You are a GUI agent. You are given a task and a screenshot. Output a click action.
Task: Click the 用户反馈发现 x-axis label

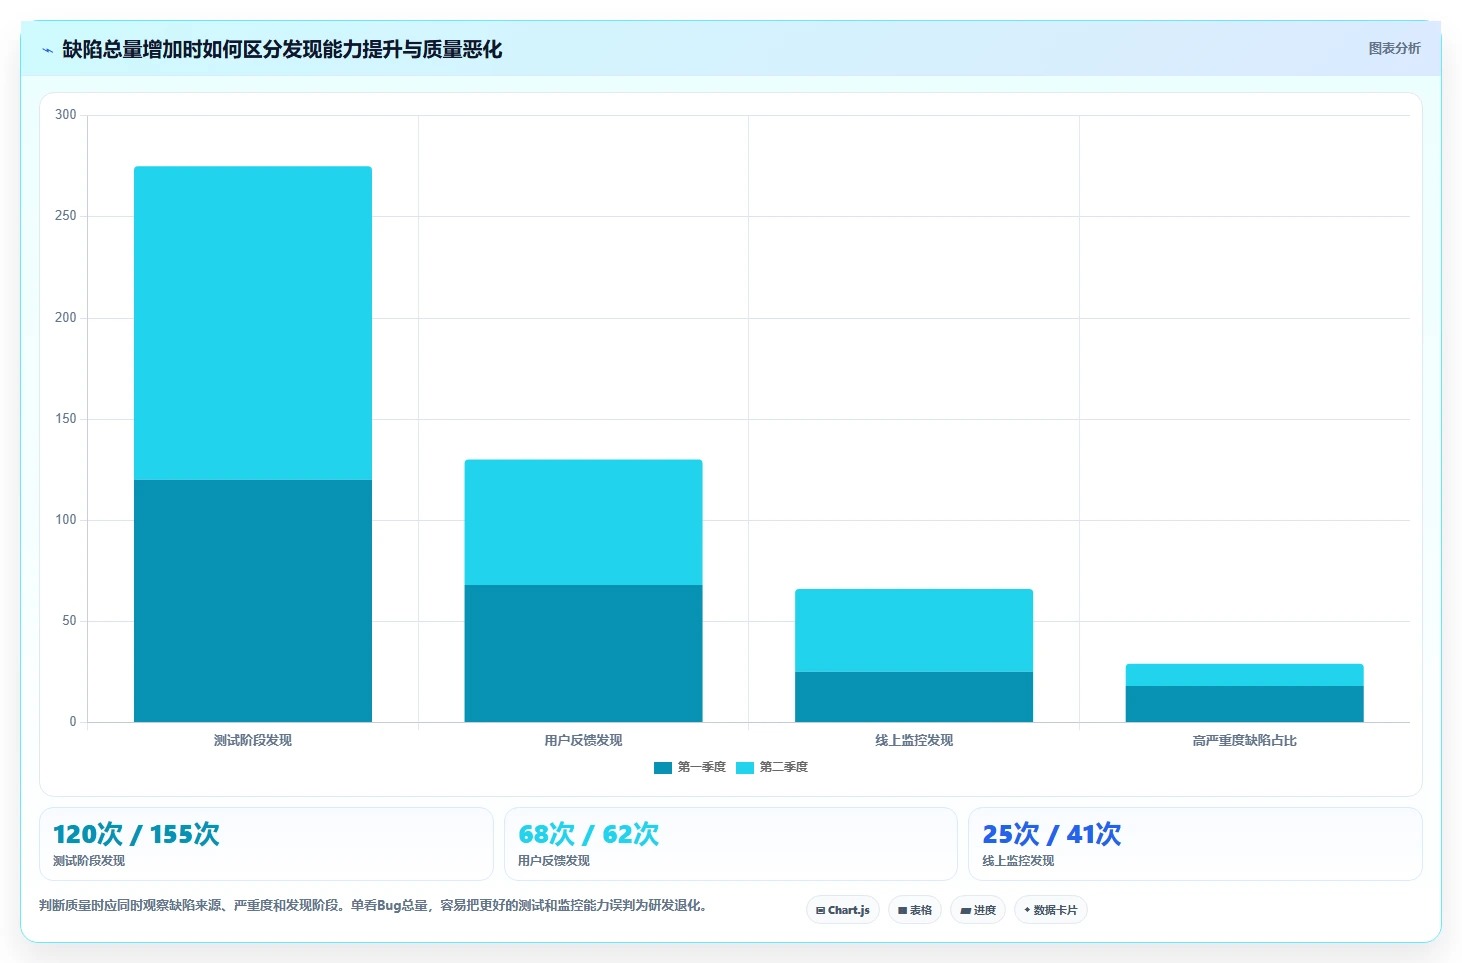583,740
